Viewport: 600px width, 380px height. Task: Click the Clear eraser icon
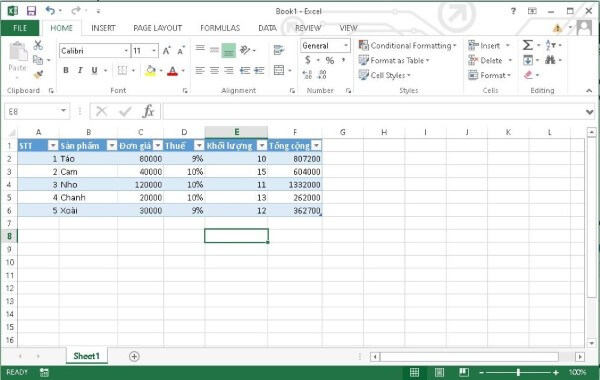(x=528, y=75)
